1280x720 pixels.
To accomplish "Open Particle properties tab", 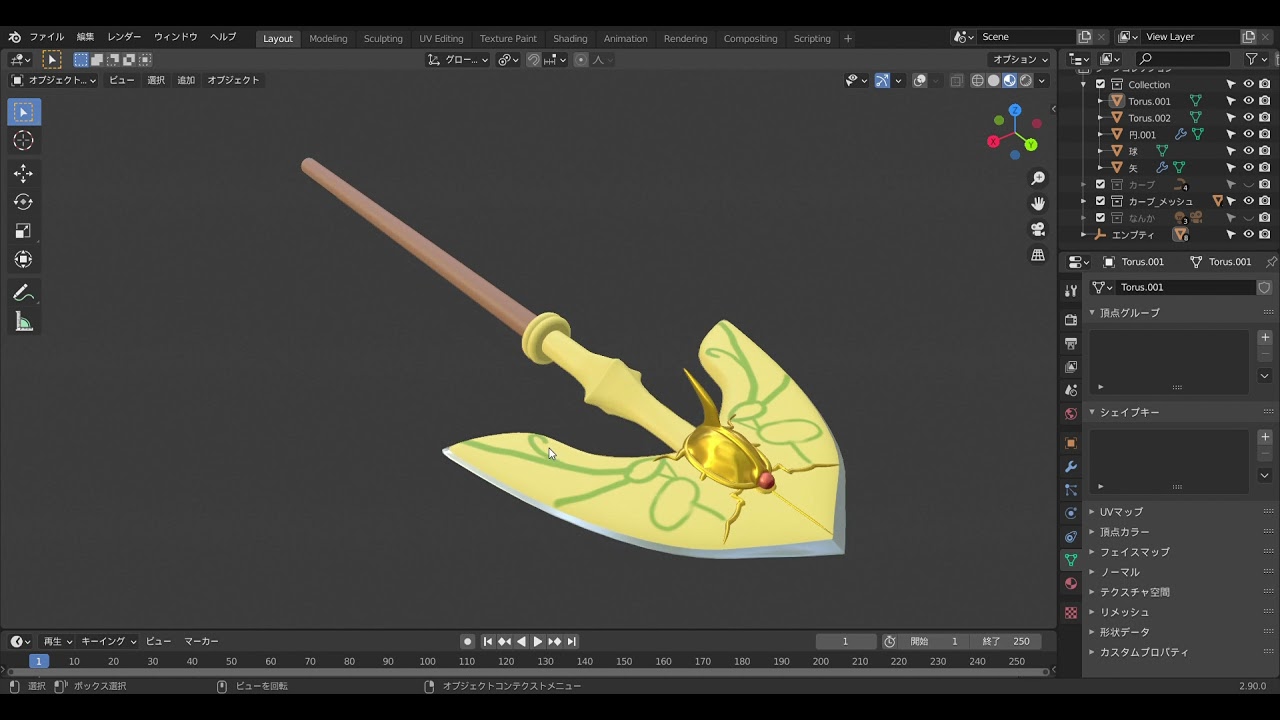I will tap(1071, 490).
